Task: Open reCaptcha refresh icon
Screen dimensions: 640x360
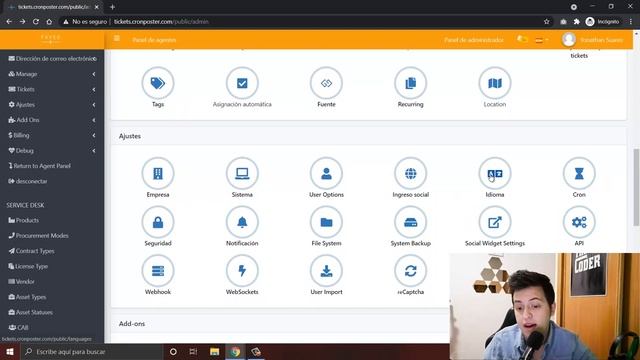Action: [411, 271]
